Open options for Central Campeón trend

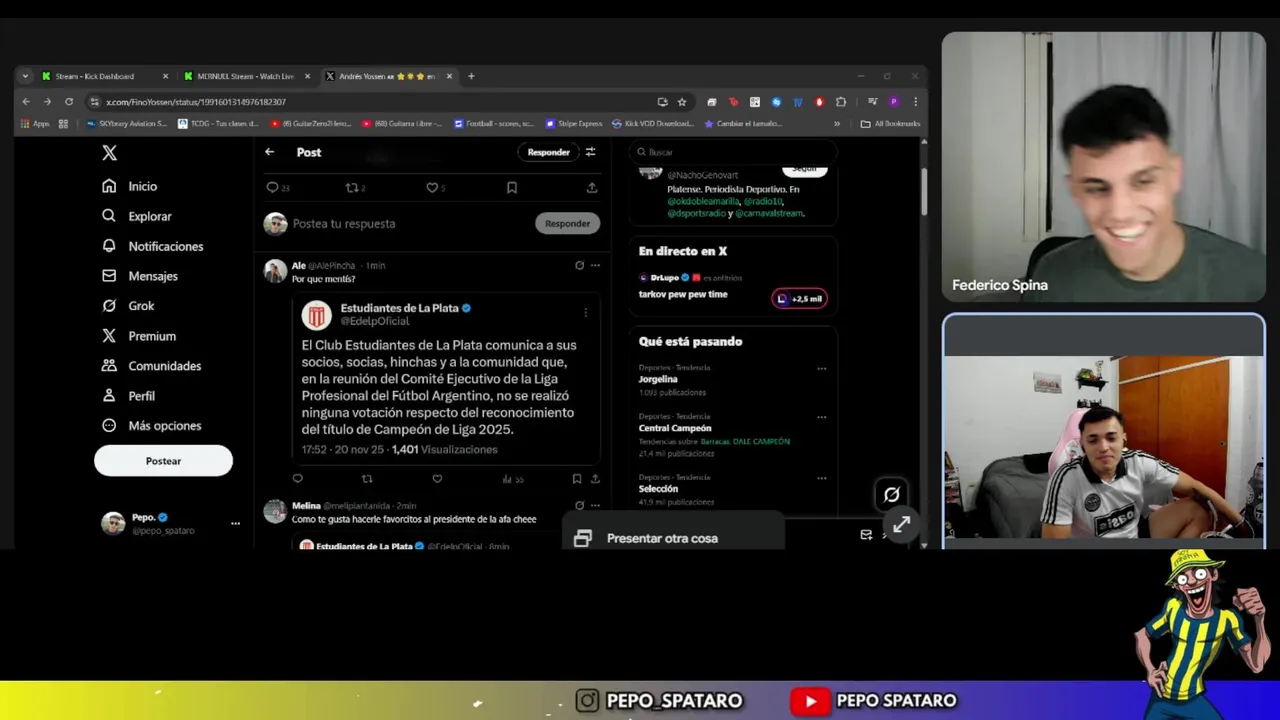[x=822, y=417]
